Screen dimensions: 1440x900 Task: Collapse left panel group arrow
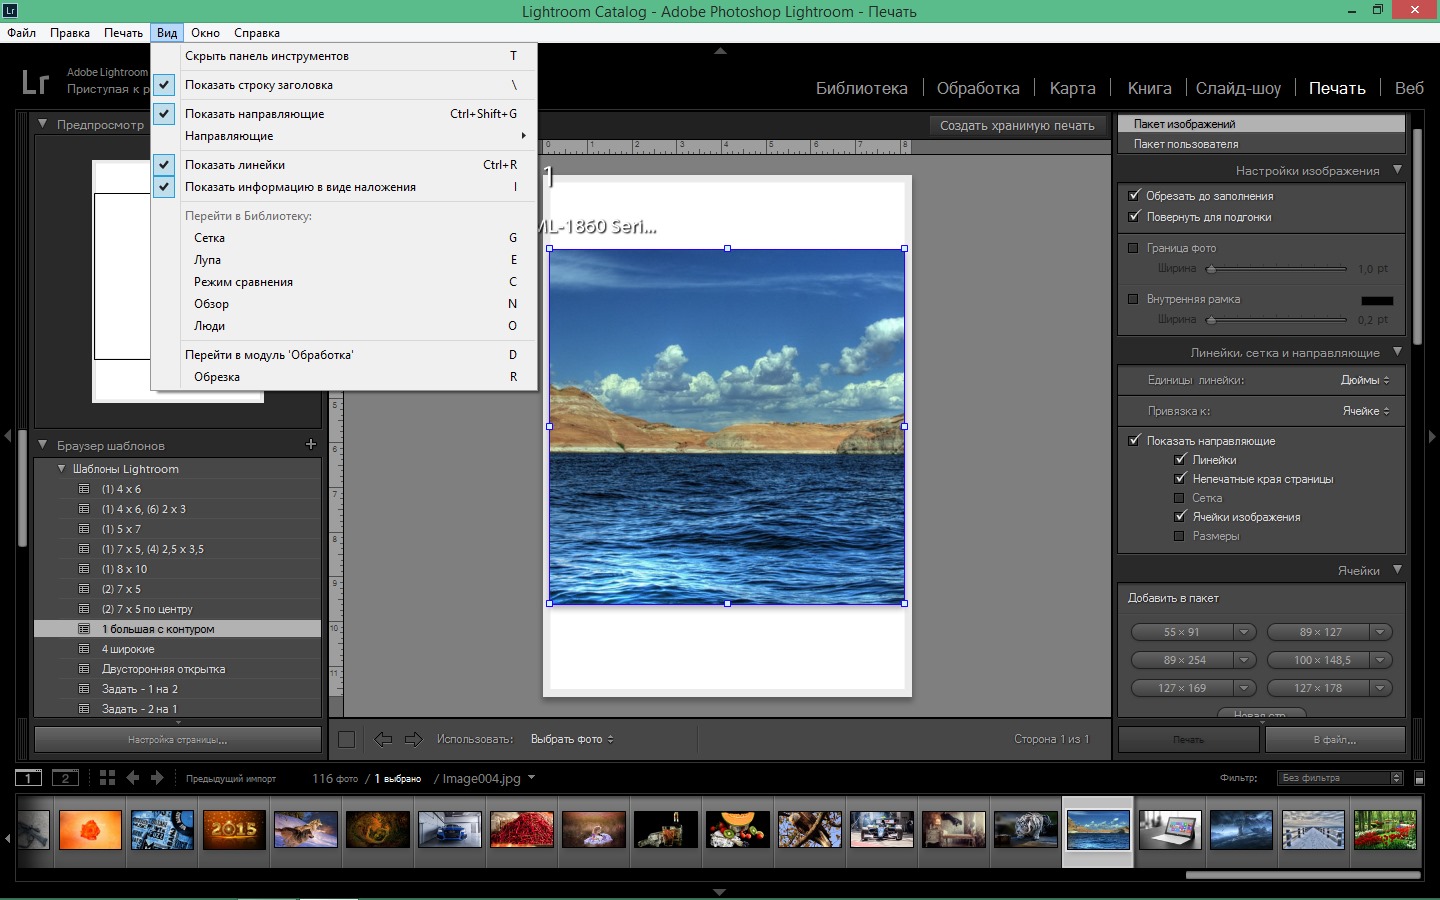tap(8, 436)
